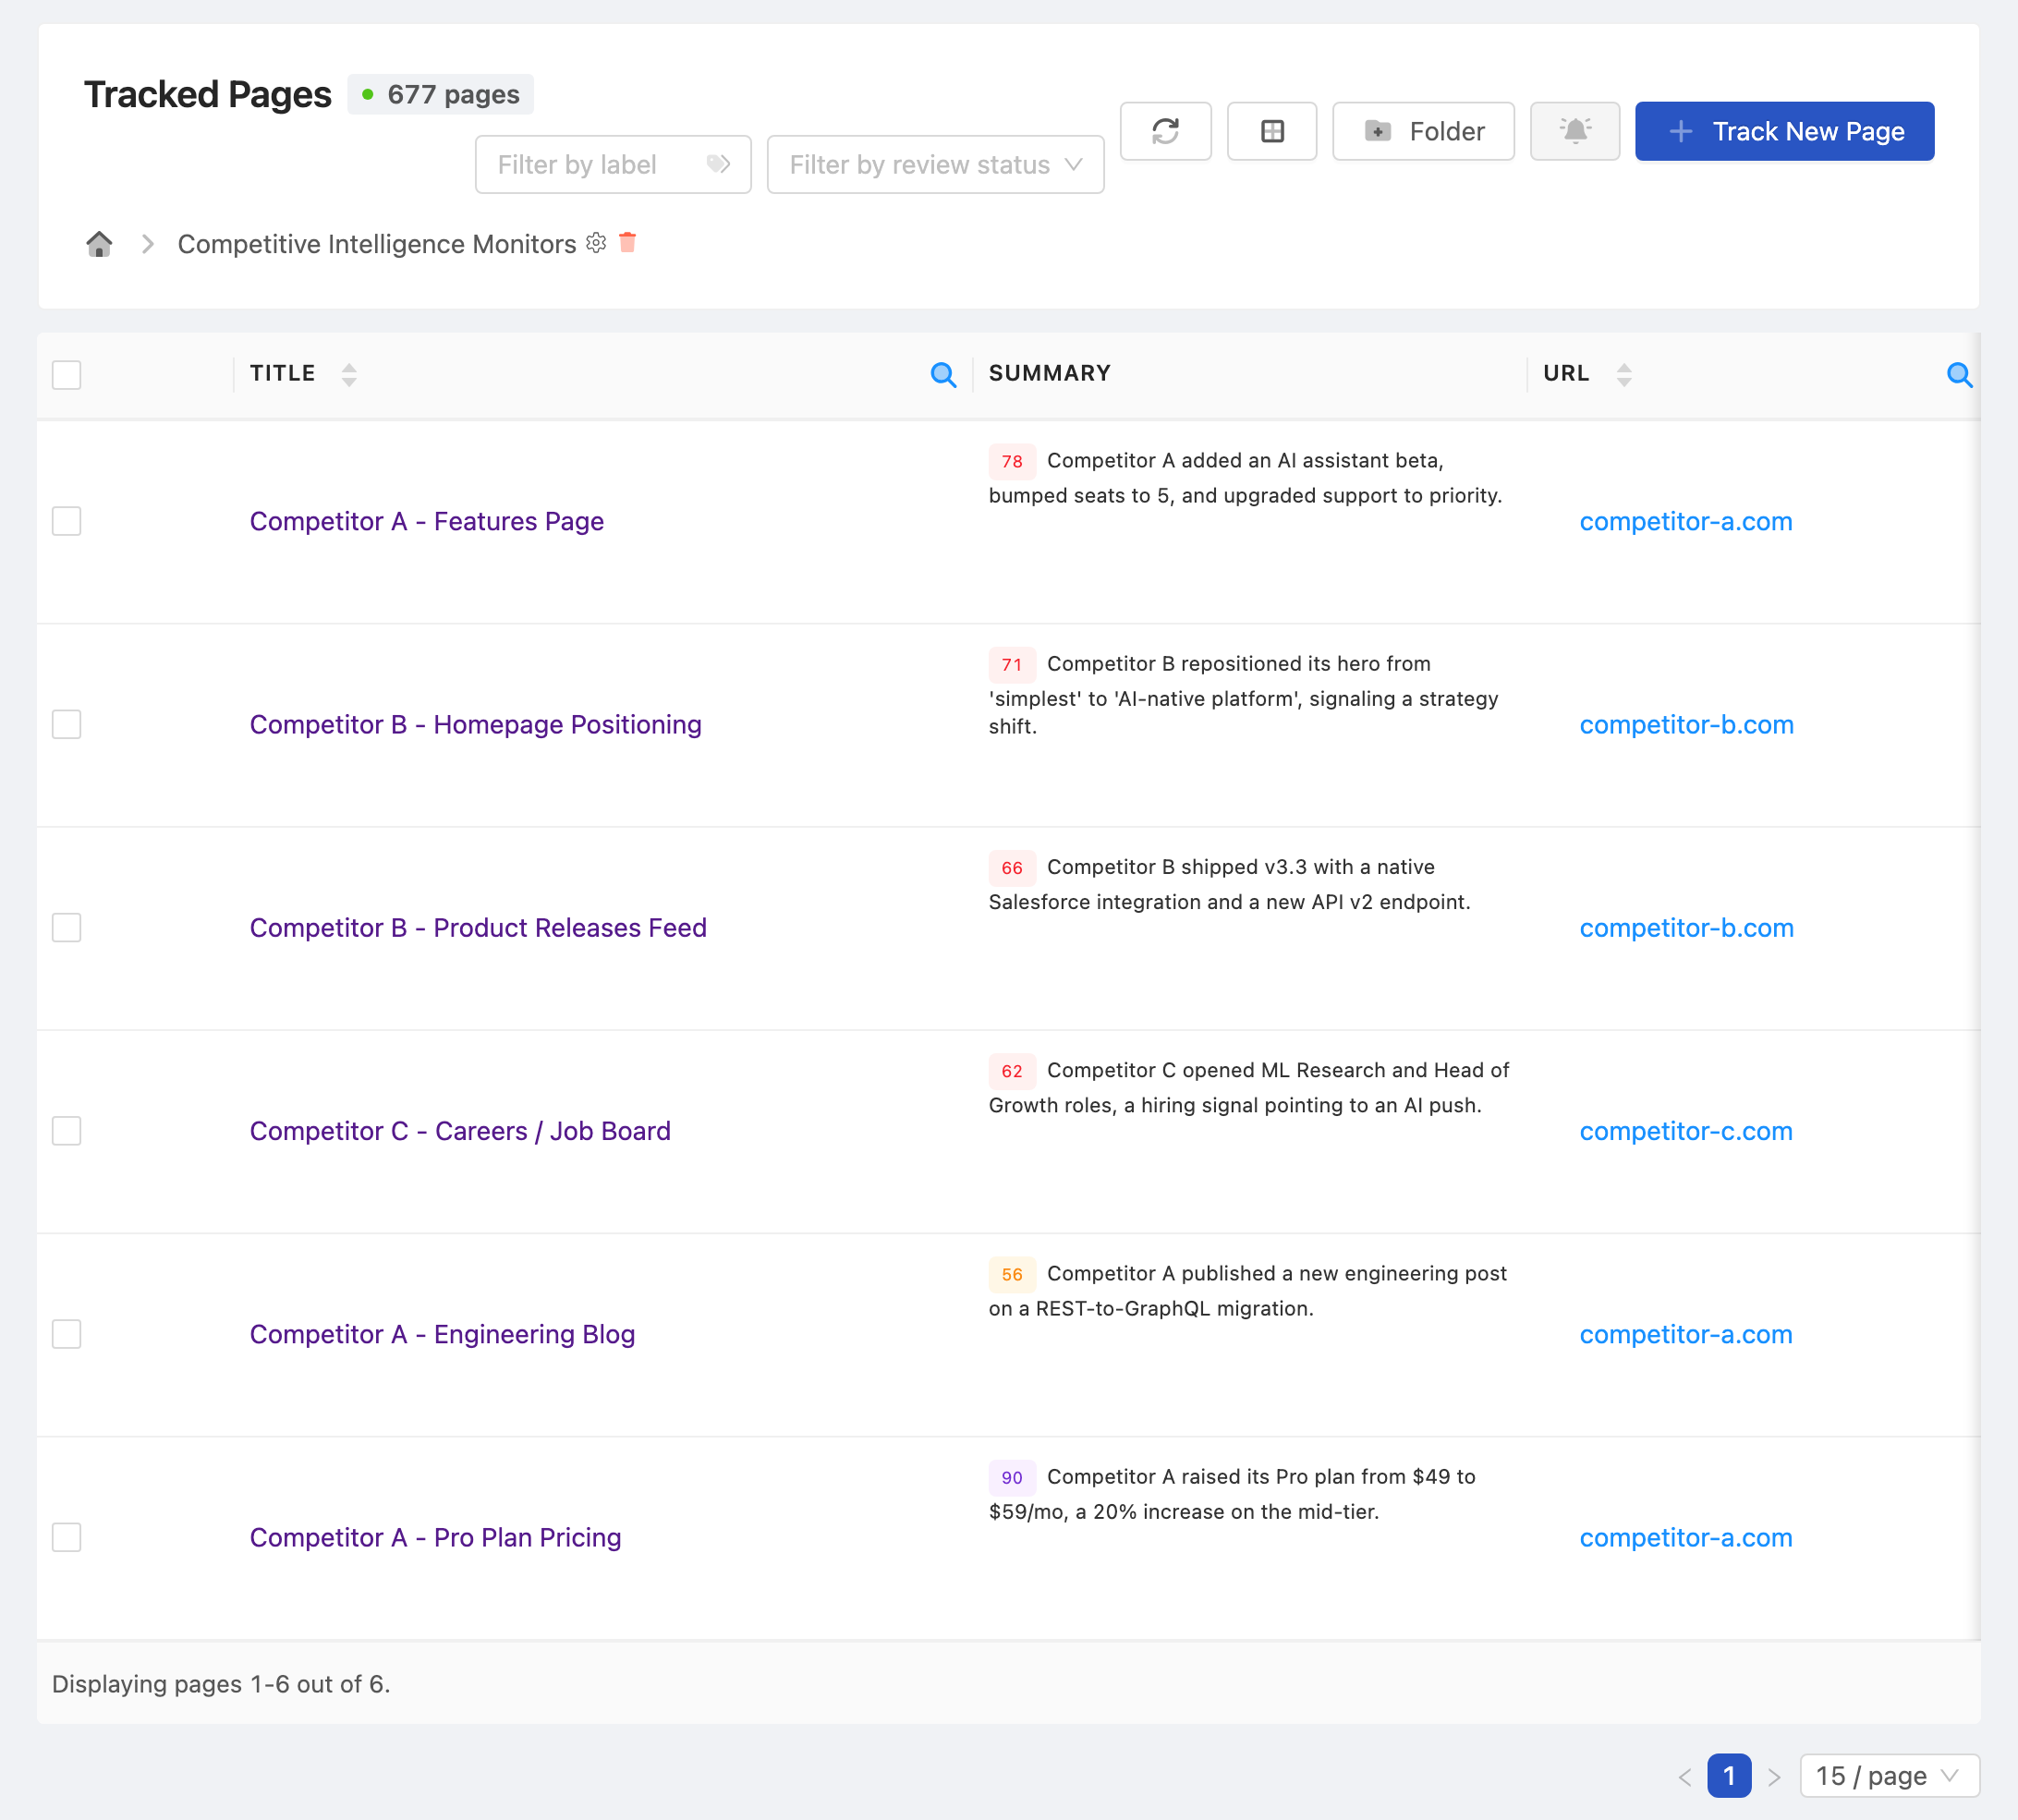Open Competitor B - Product Releases Feed link
Image resolution: width=2018 pixels, height=1820 pixels.
coord(478,927)
